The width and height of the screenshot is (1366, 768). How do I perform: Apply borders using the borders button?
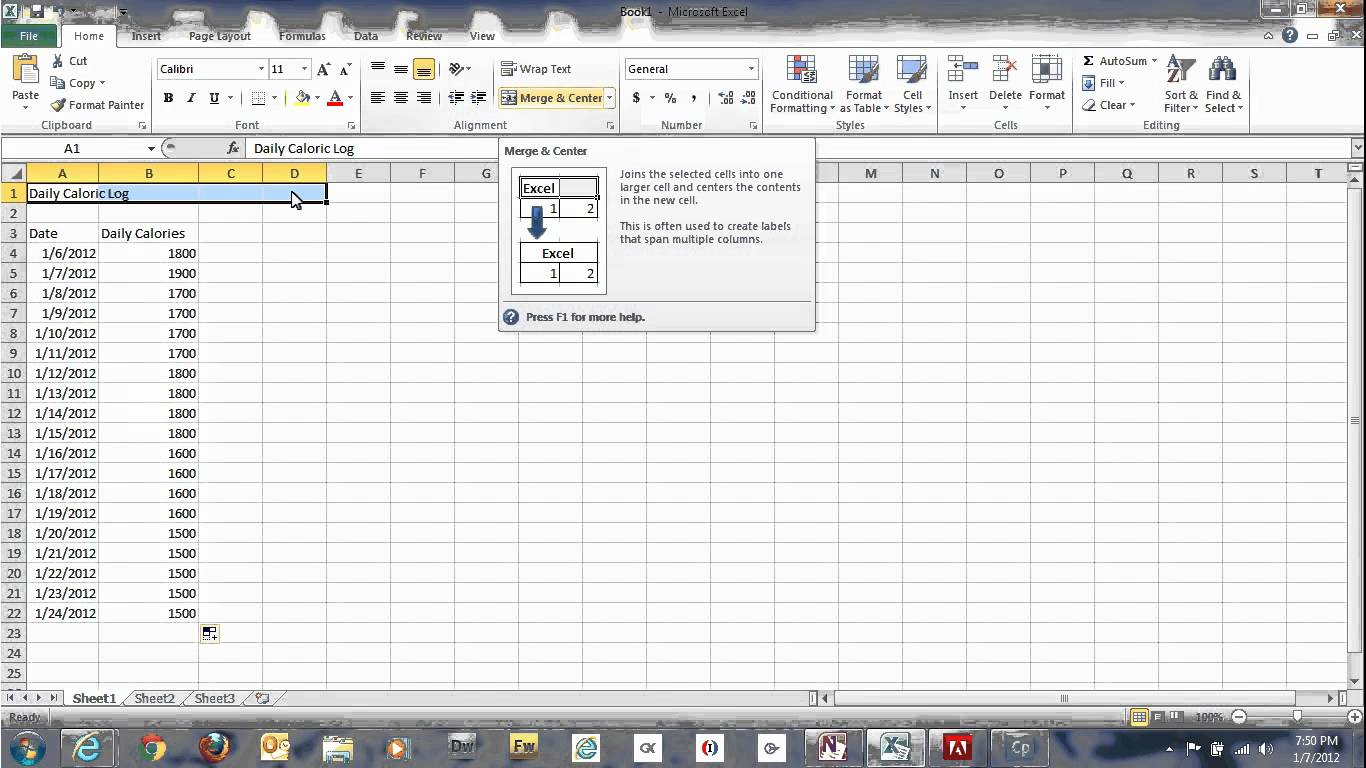tap(258, 98)
